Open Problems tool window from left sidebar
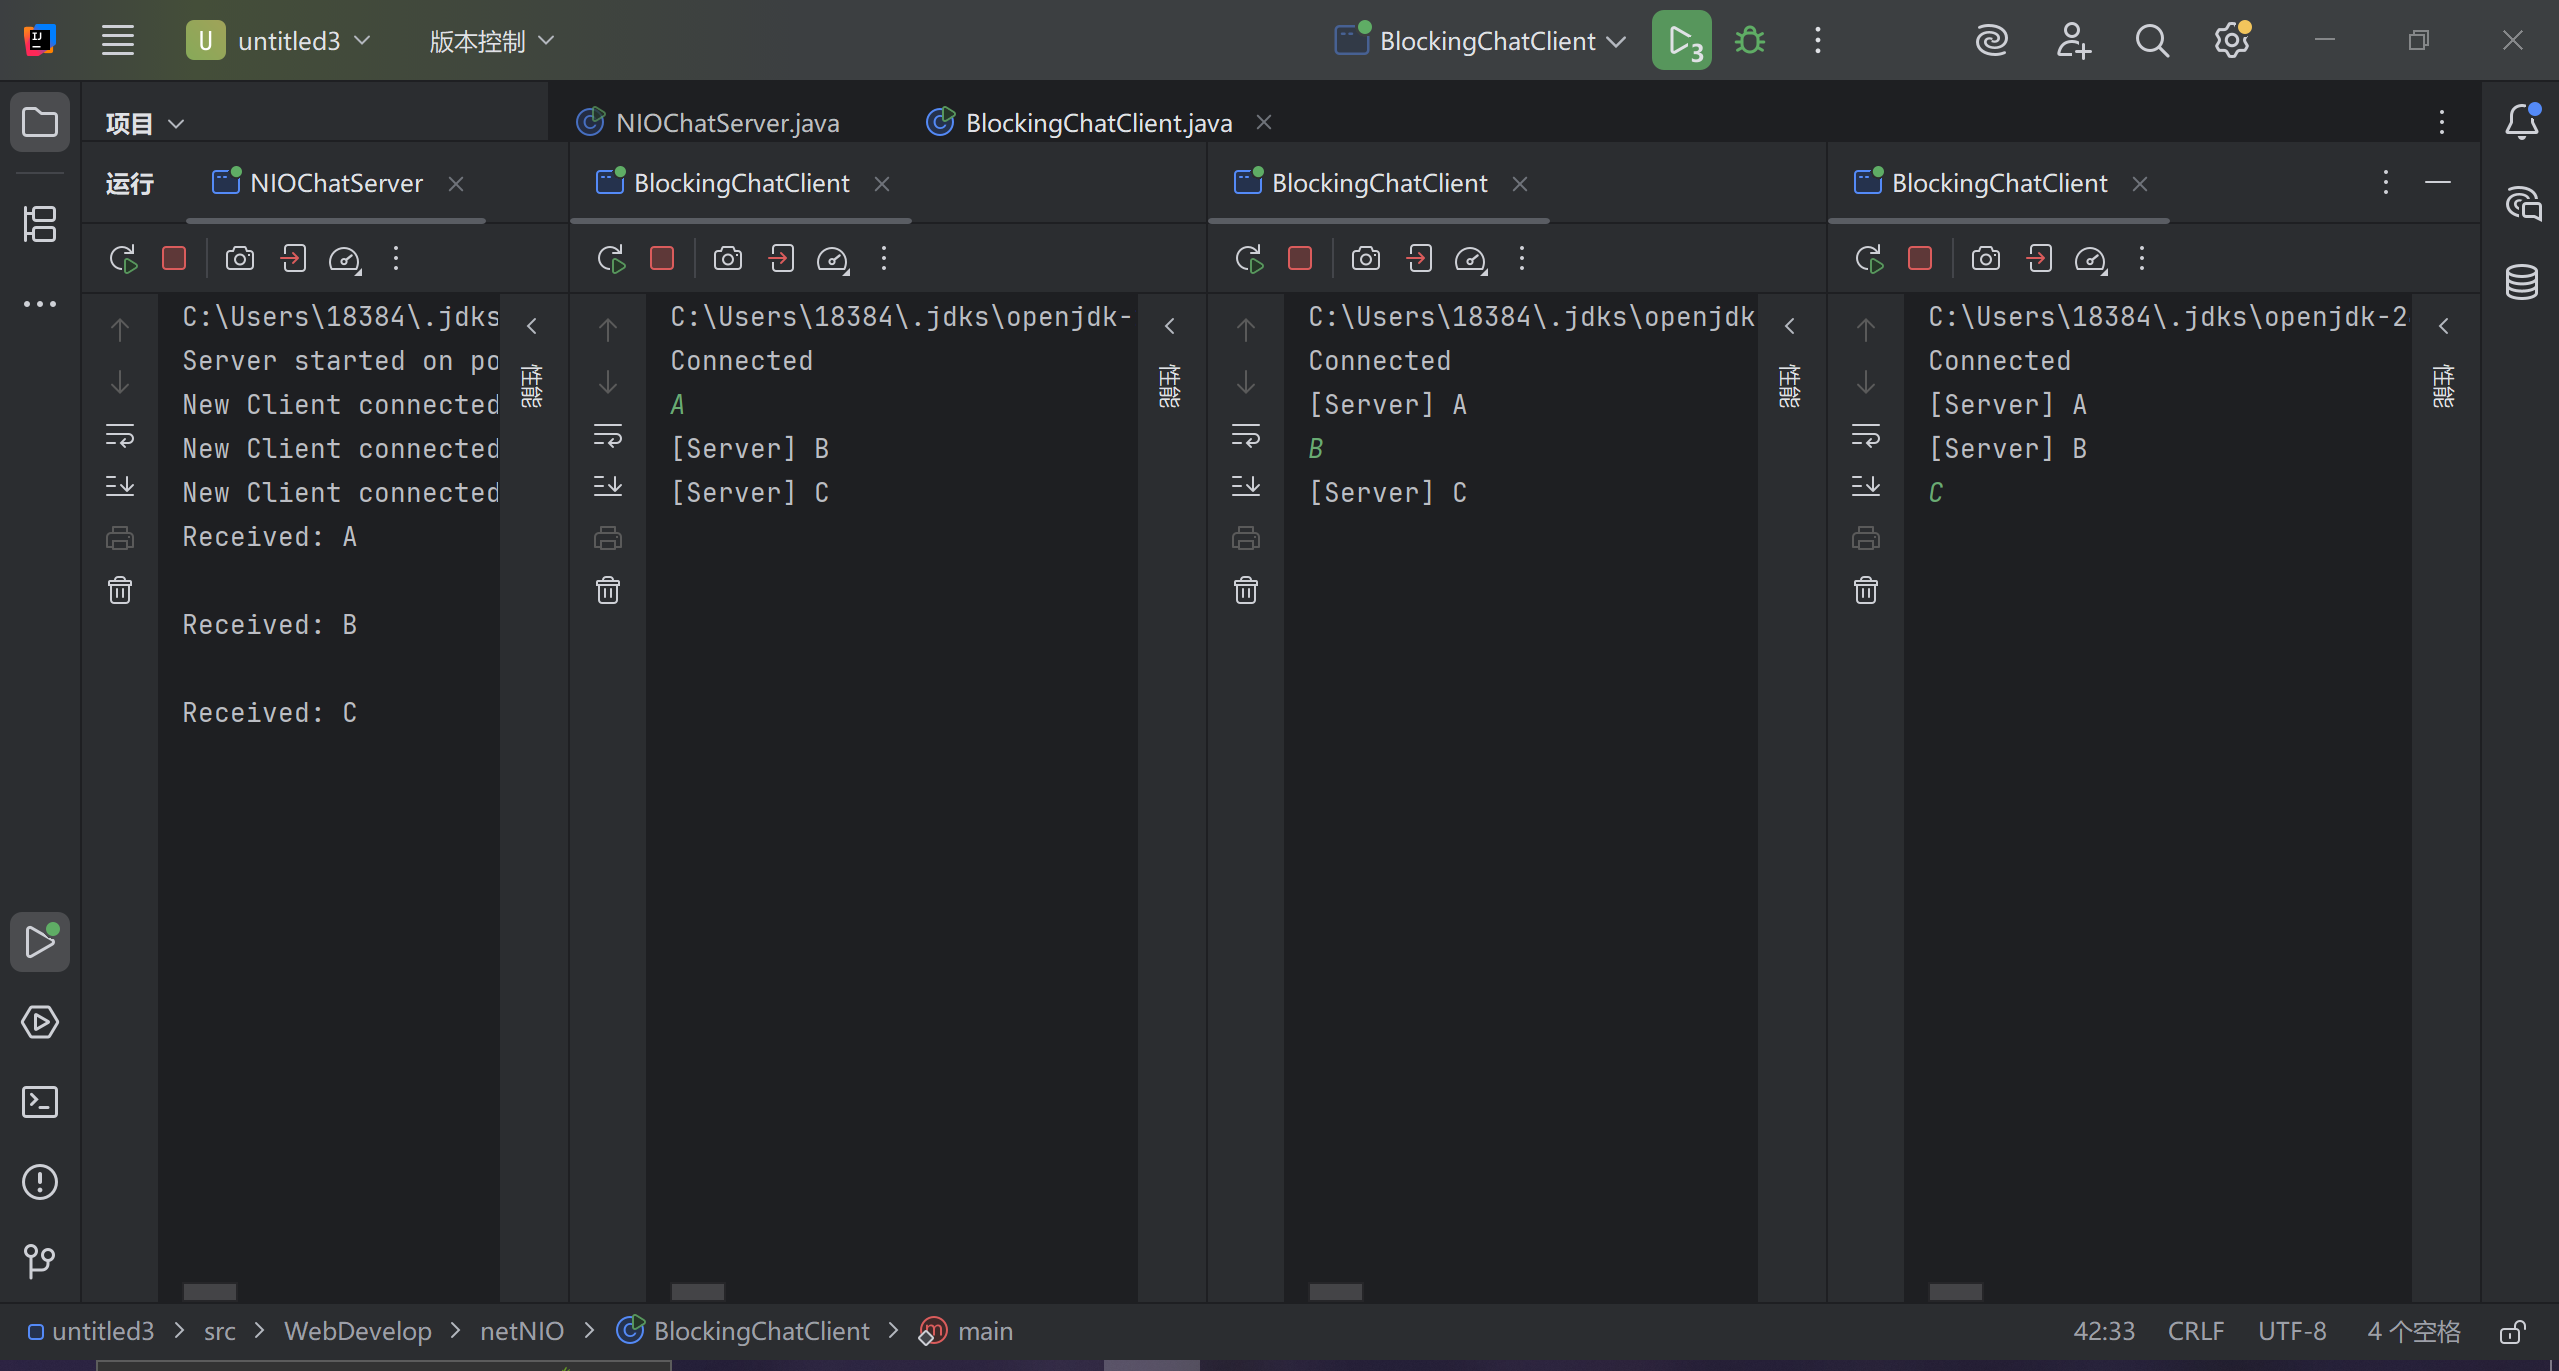Viewport: 2559px width, 1371px height. pyautogui.click(x=40, y=1182)
